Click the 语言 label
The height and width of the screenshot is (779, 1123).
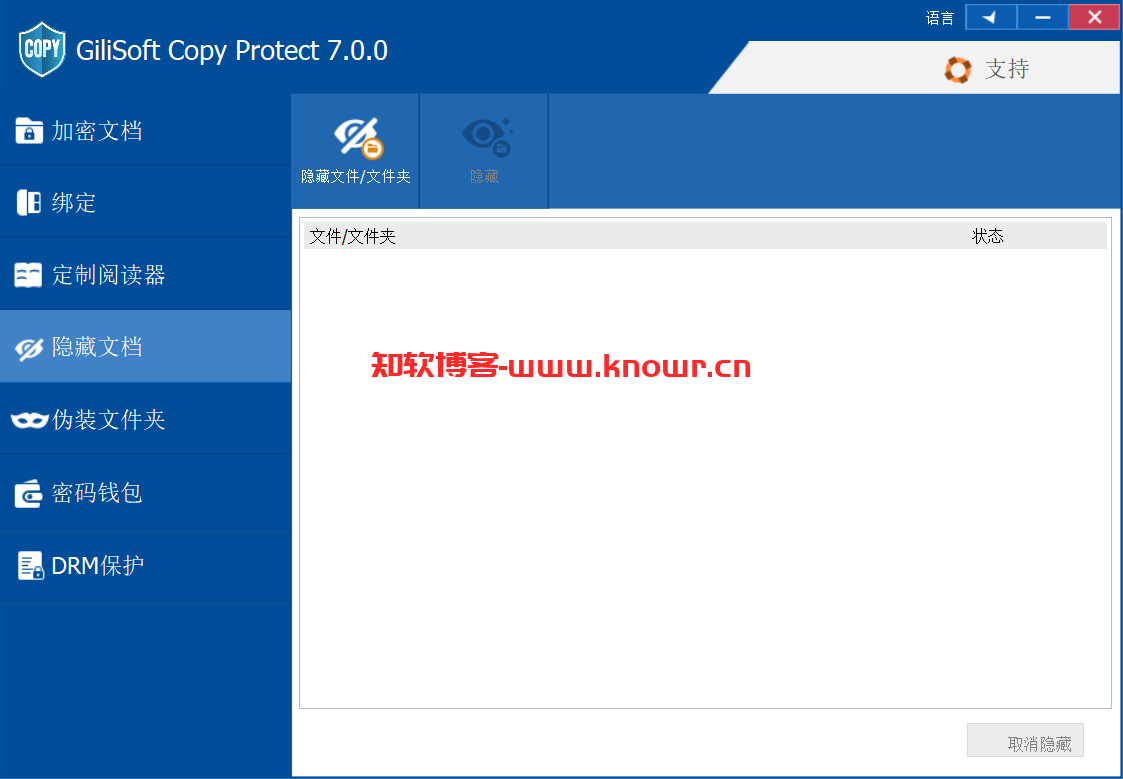coord(940,18)
